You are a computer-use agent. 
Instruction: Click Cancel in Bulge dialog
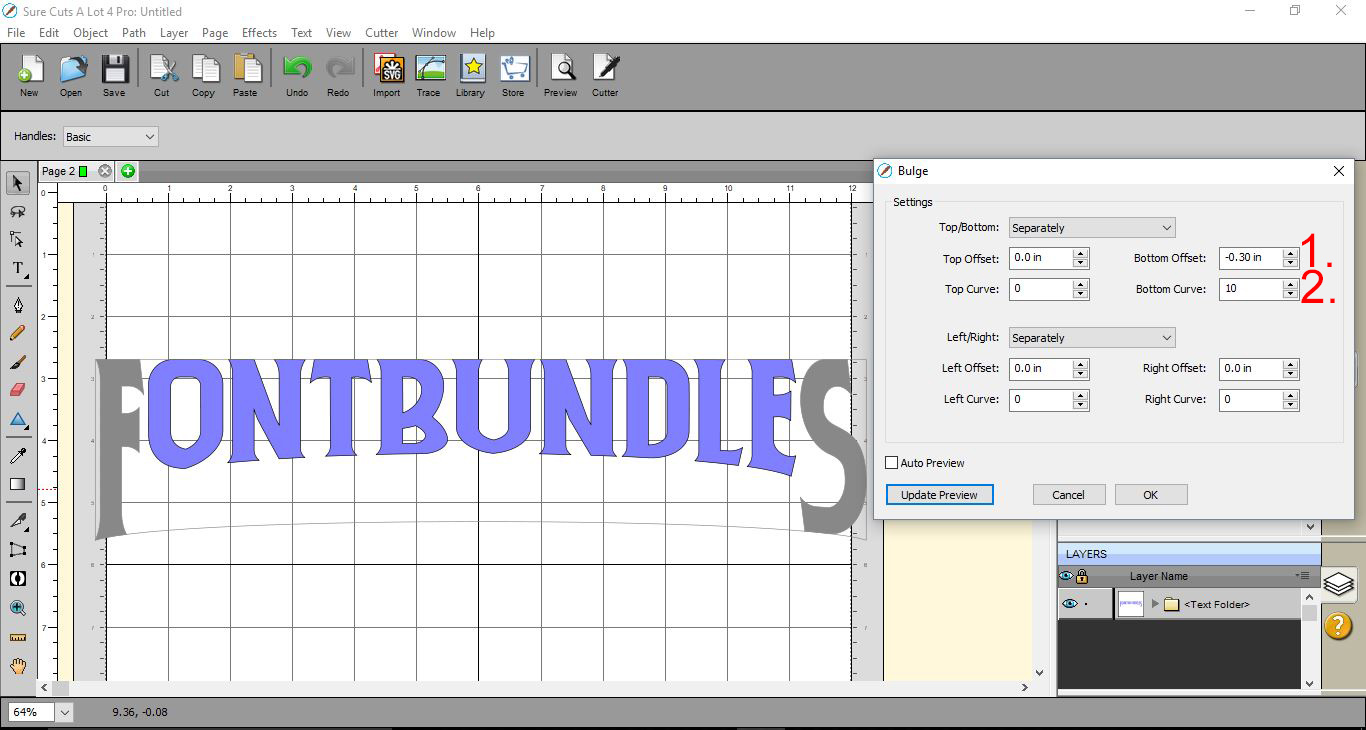(1068, 494)
